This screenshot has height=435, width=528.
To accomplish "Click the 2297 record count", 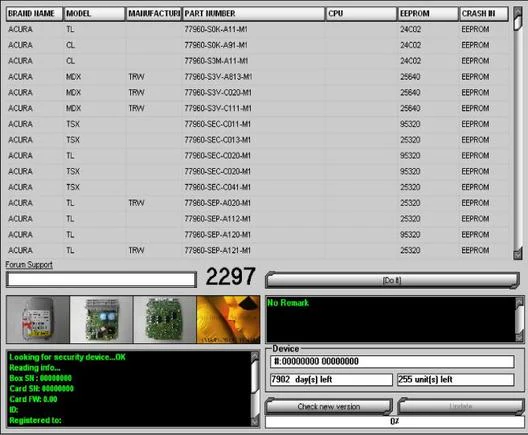I will (x=231, y=277).
